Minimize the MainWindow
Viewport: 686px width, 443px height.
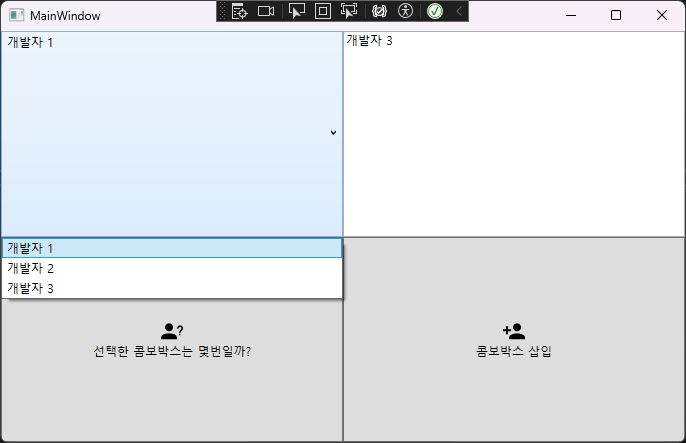[x=570, y=15]
